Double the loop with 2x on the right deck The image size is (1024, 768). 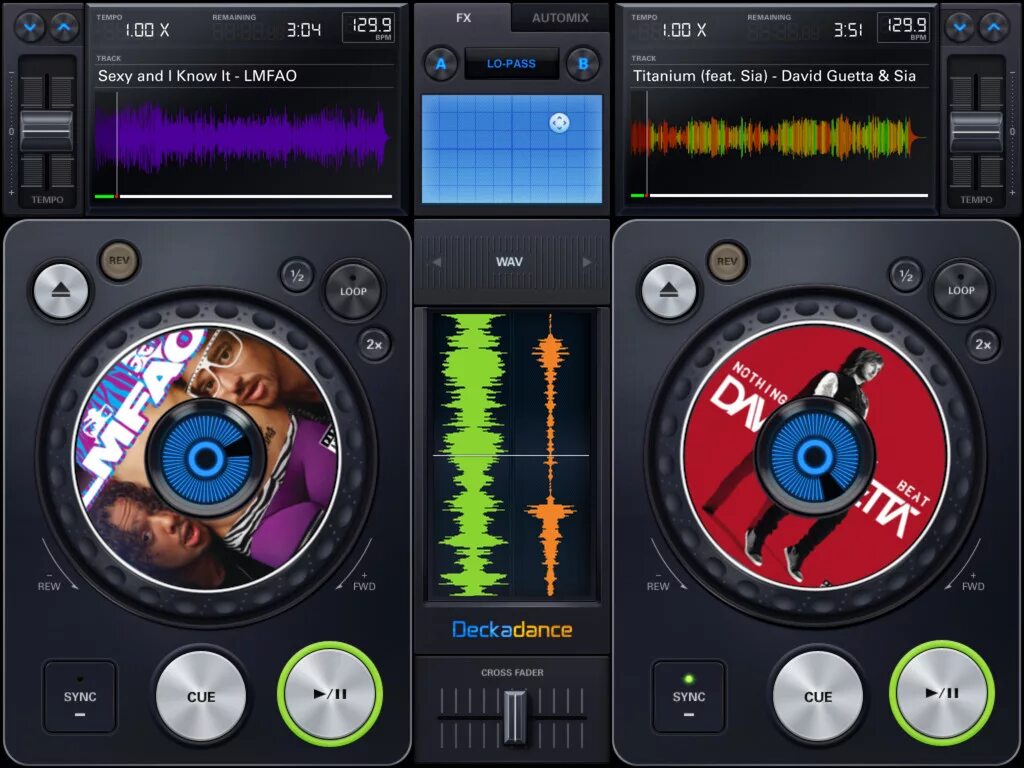pyautogui.click(x=983, y=344)
